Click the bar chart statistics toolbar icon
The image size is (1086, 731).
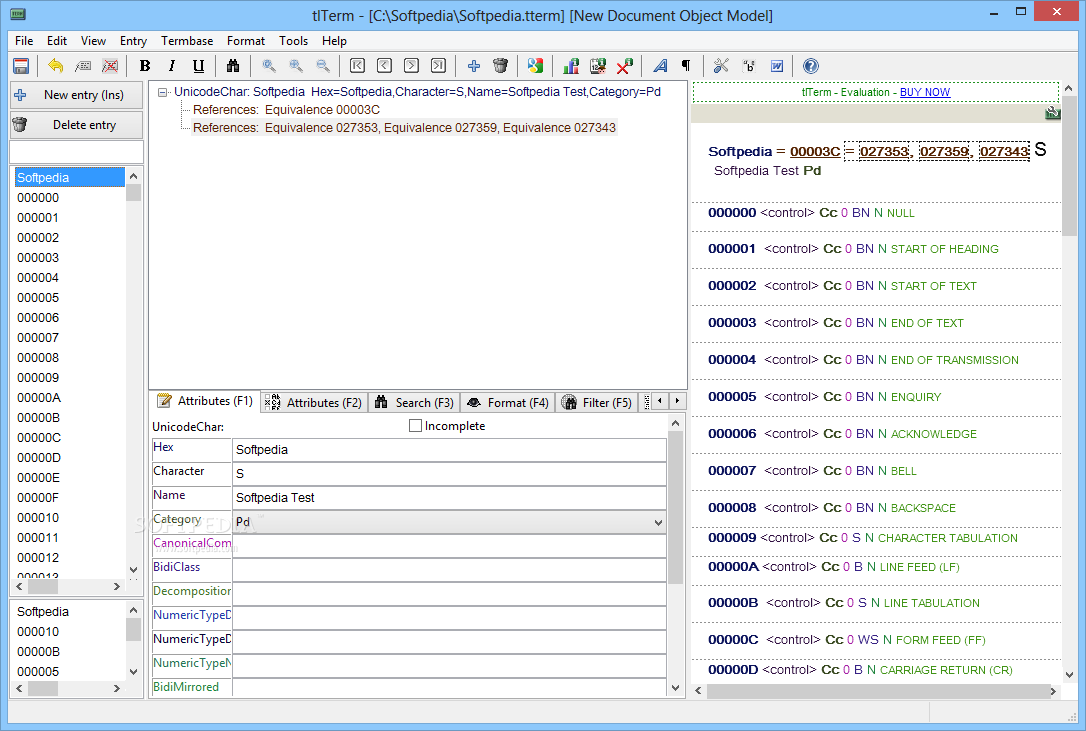coord(571,66)
